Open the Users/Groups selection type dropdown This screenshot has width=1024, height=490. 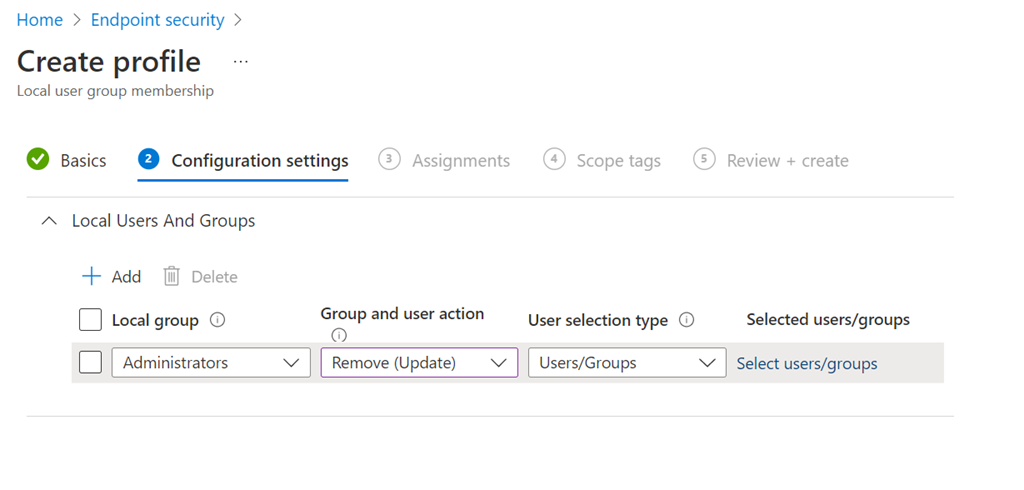627,363
